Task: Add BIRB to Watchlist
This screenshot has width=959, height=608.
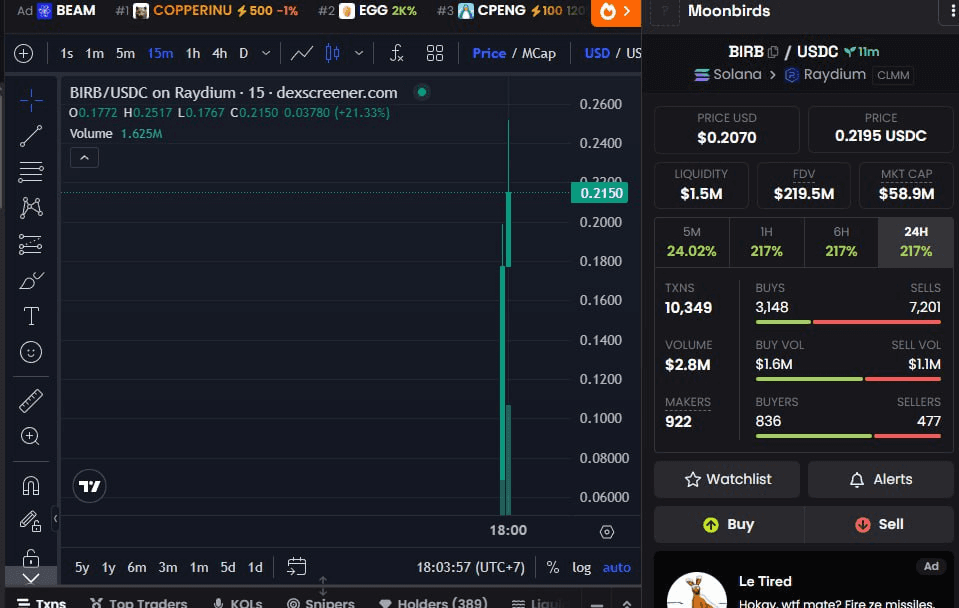Action: (x=727, y=480)
